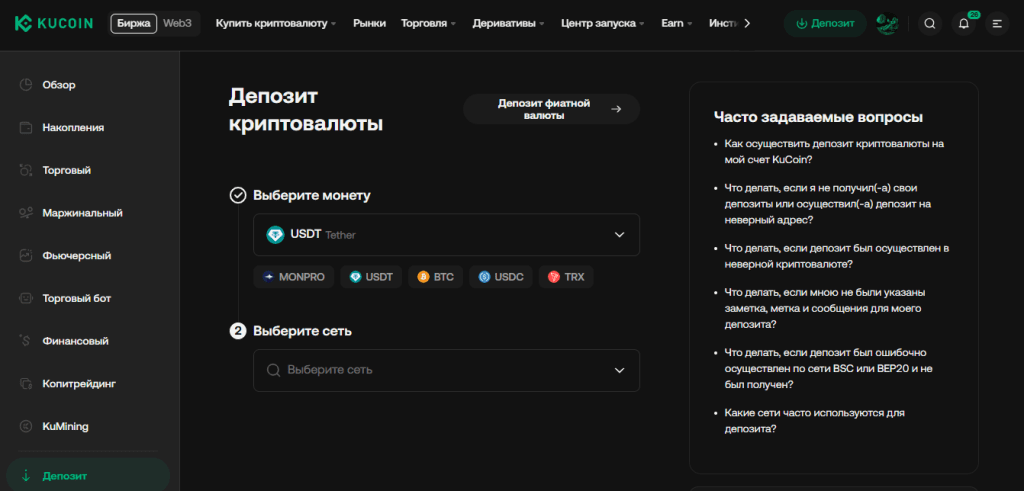Click the Накопления wallet icon
The image size is (1024, 491).
coord(25,127)
